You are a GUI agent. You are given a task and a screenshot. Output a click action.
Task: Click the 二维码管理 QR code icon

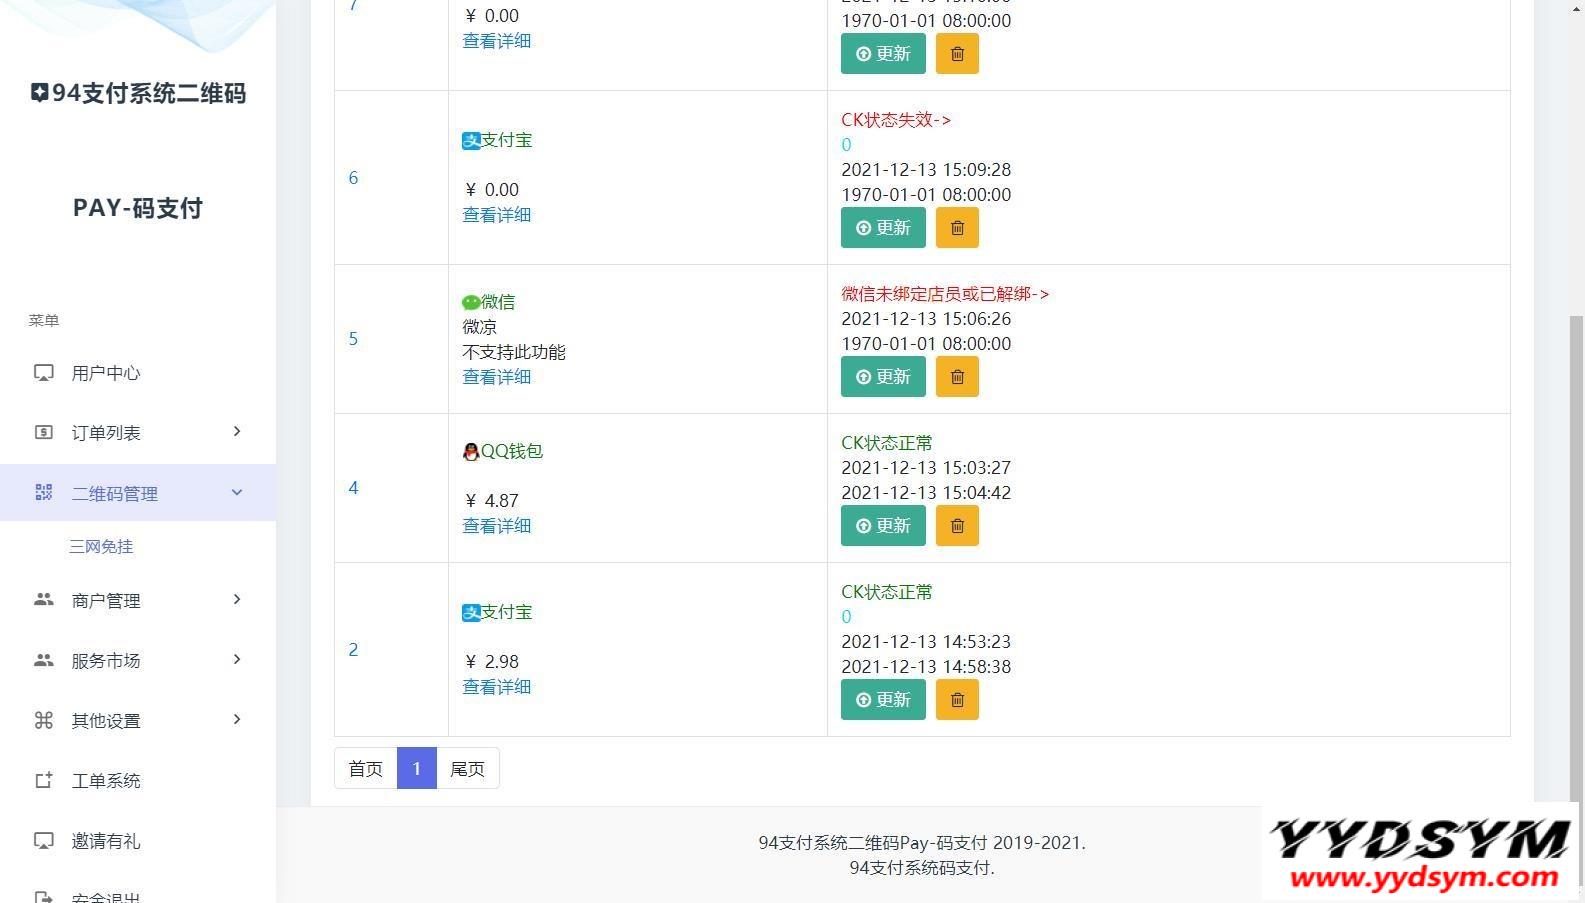pyautogui.click(x=44, y=492)
